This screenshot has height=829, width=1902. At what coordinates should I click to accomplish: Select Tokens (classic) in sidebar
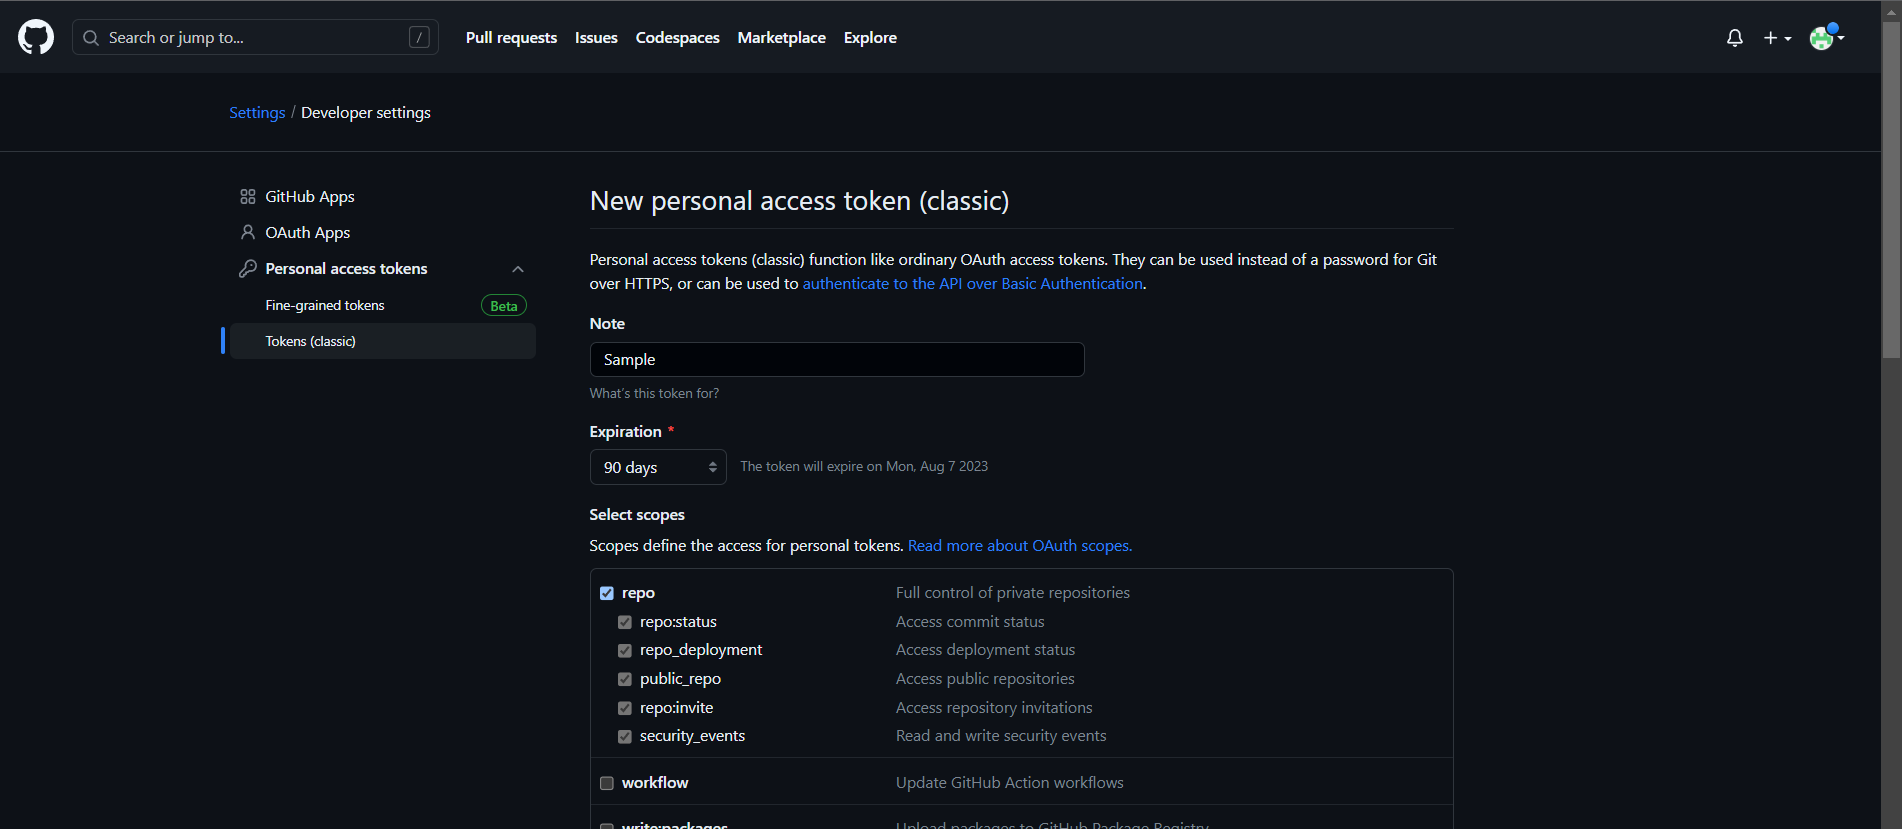coord(383,341)
